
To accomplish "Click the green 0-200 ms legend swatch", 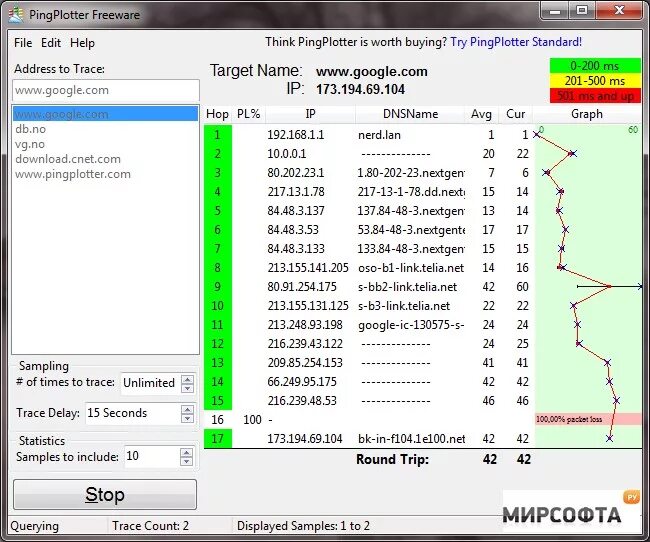I will click(x=595, y=66).
